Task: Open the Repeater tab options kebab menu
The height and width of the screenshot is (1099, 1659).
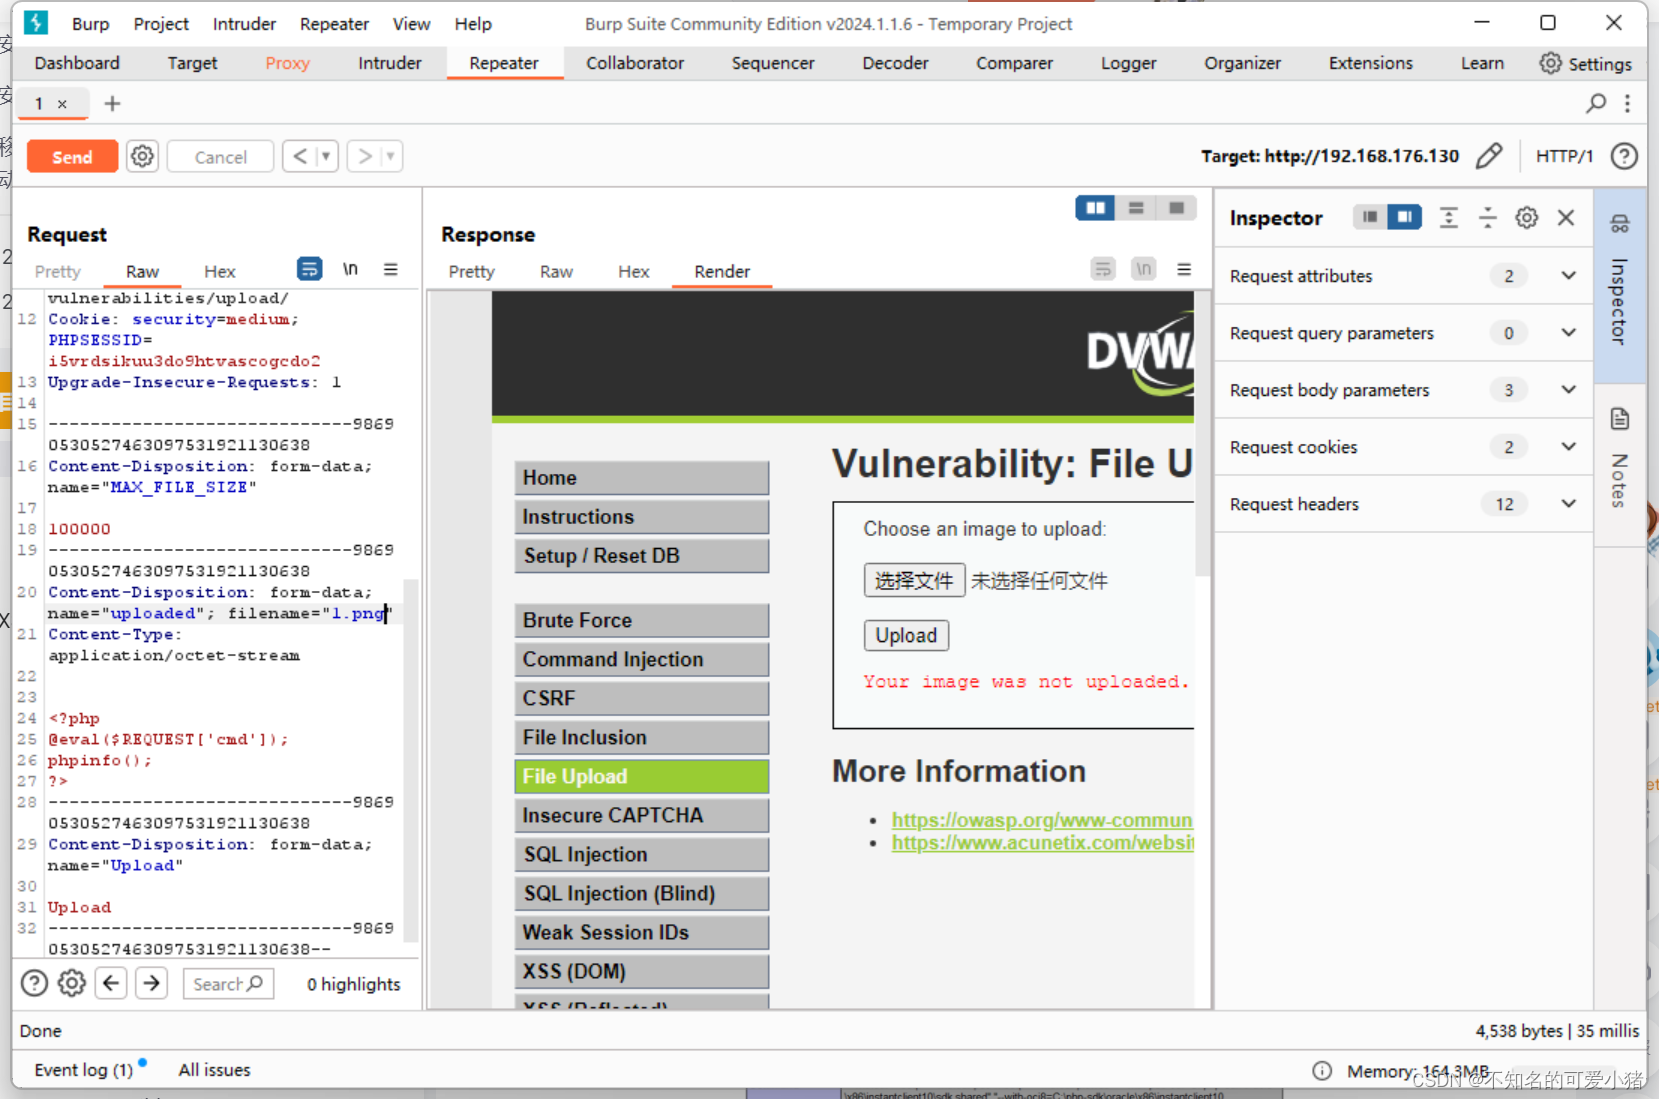Action: 1627,103
